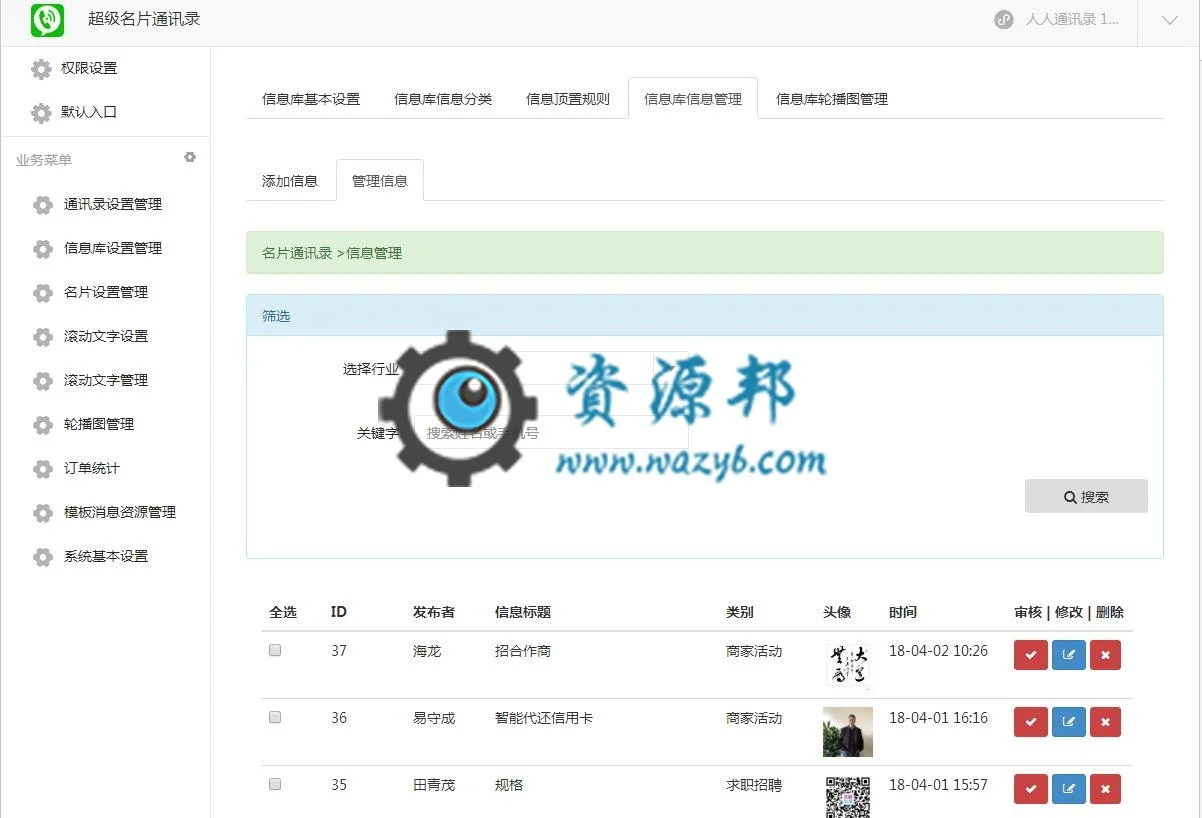Delete the row with ID 35
1202x818 pixels.
point(1105,789)
